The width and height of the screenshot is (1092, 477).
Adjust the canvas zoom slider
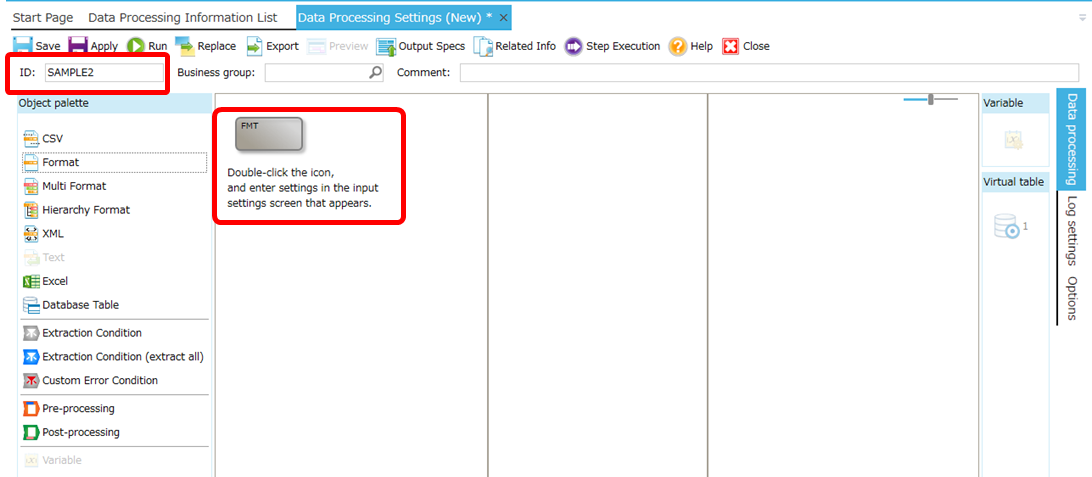pos(931,99)
